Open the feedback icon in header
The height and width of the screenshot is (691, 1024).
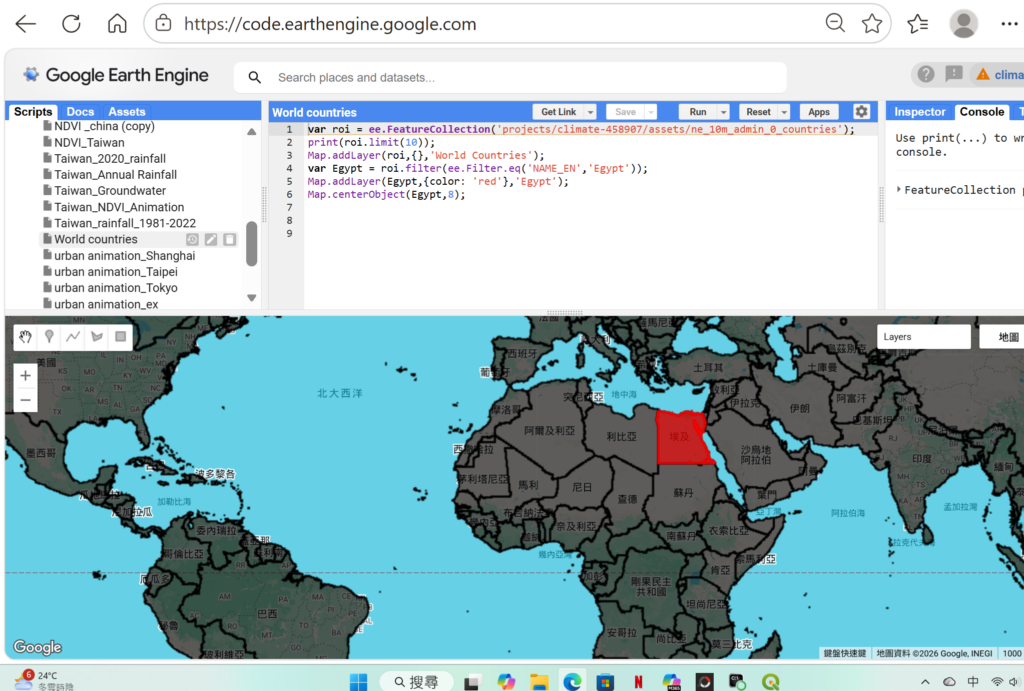954,74
